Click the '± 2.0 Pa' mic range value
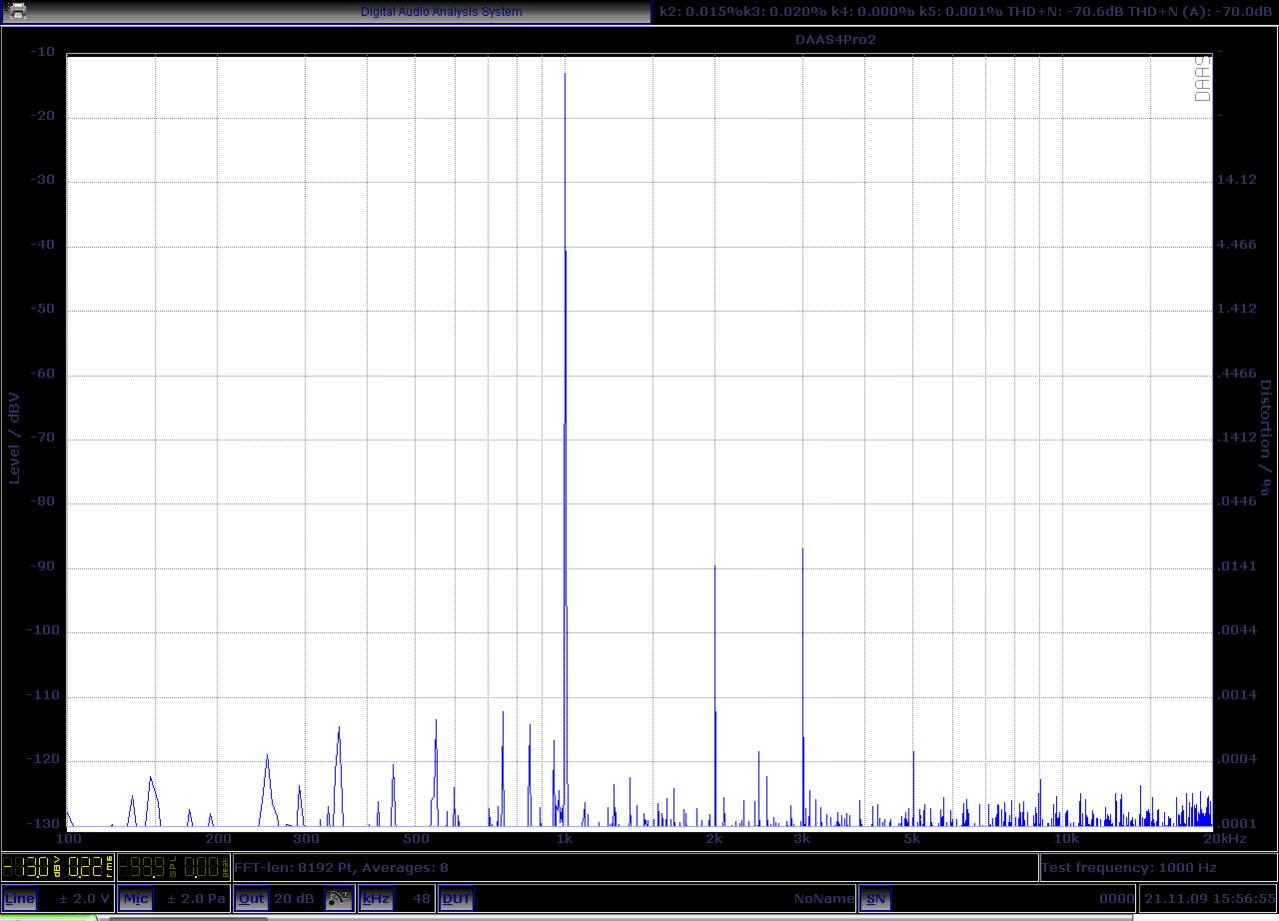The image size is (1279, 921). (x=196, y=899)
